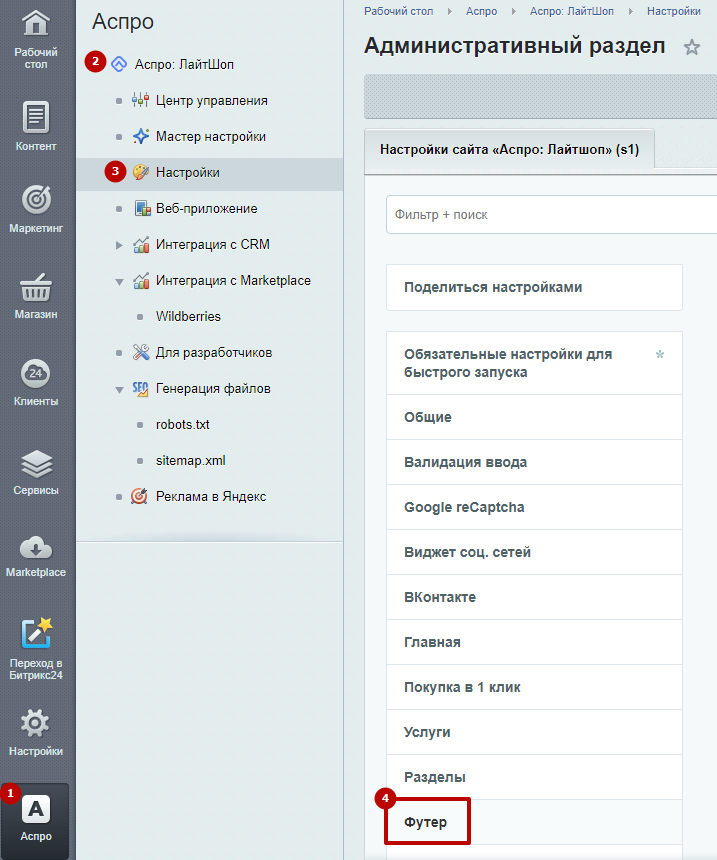This screenshot has width=717, height=860.
Task: Select the Настройки сайта «Аспро: Лайтшоп» (s1) tab
Action: [510, 149]
